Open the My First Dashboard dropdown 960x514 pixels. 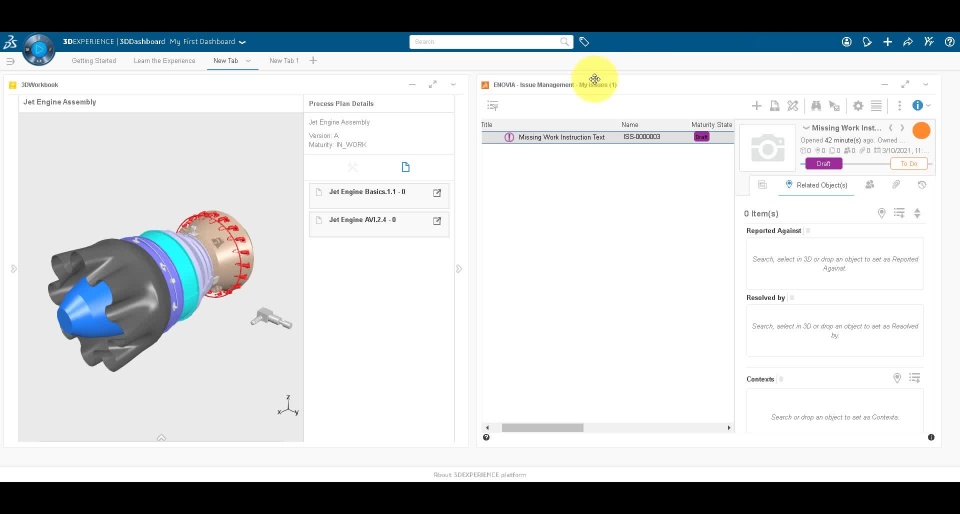click(x=242, y=42)
